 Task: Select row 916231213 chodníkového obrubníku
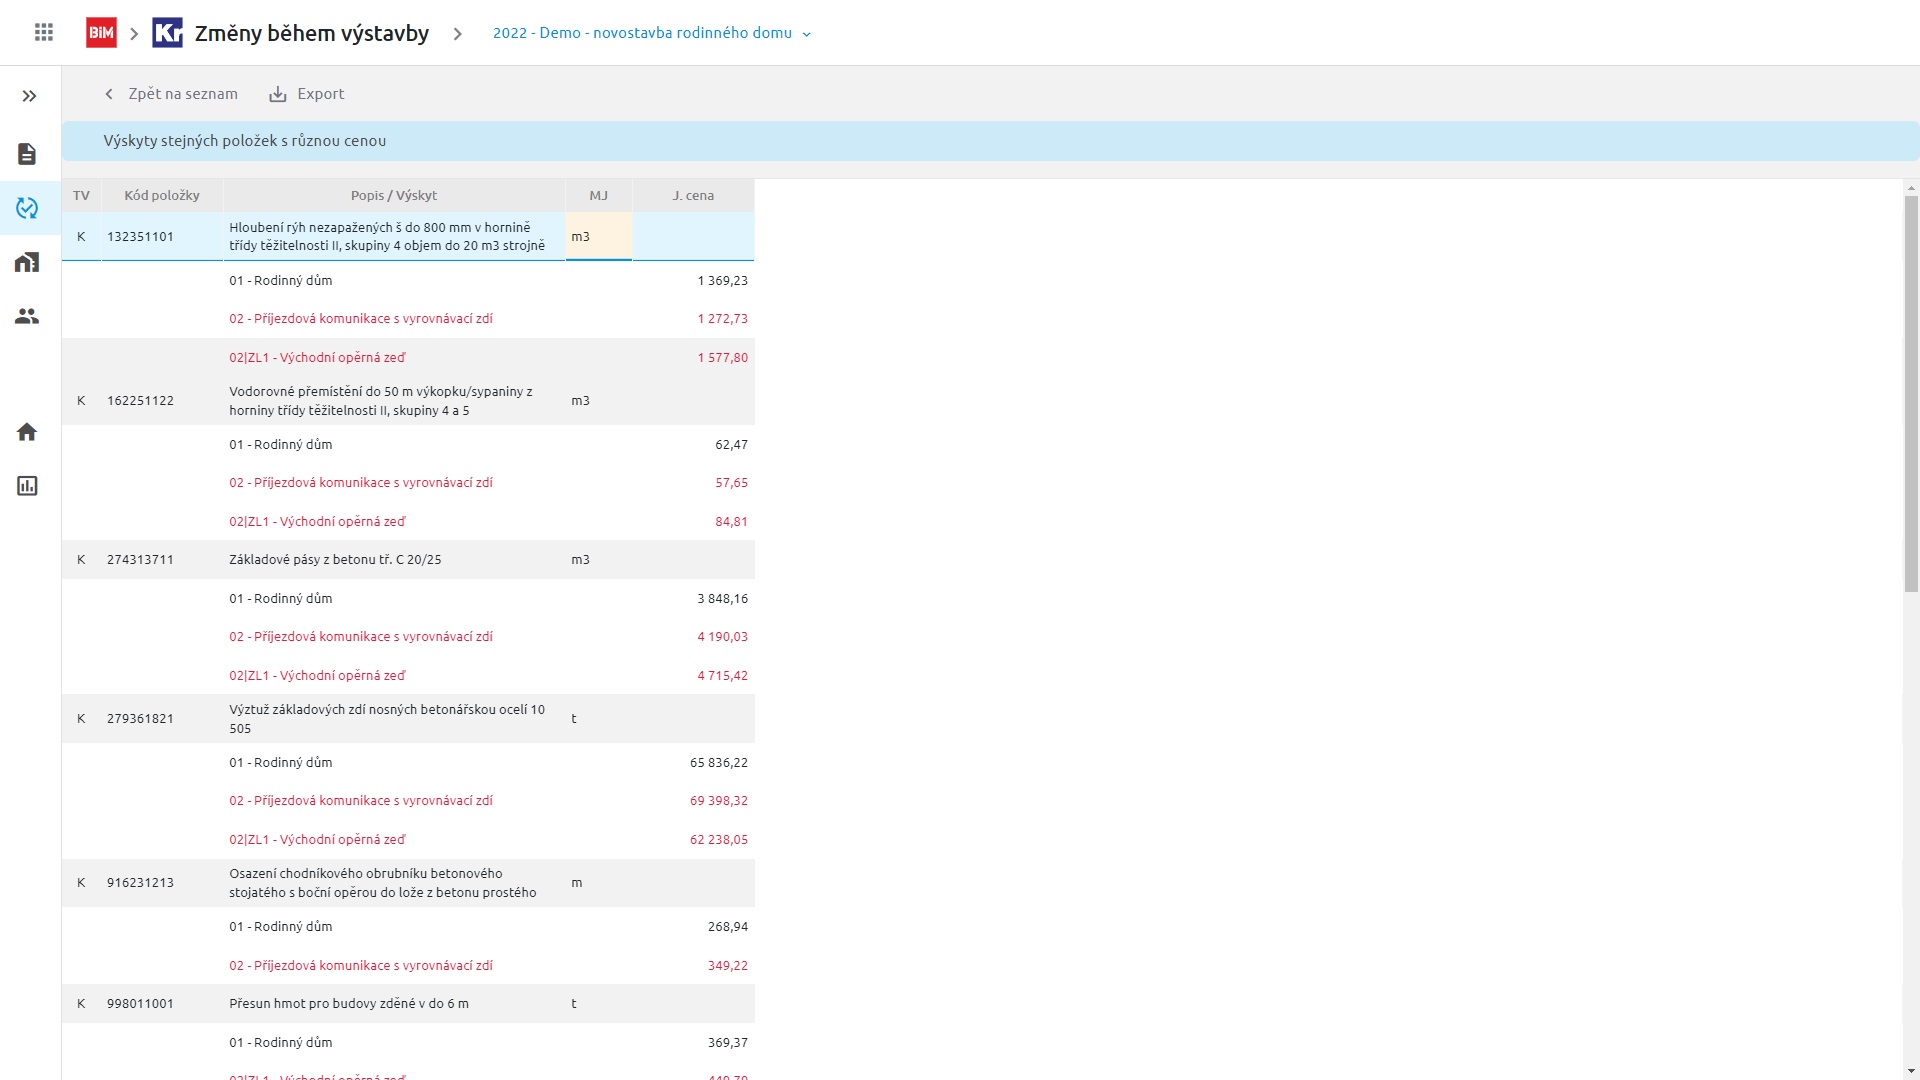[140, 883]
